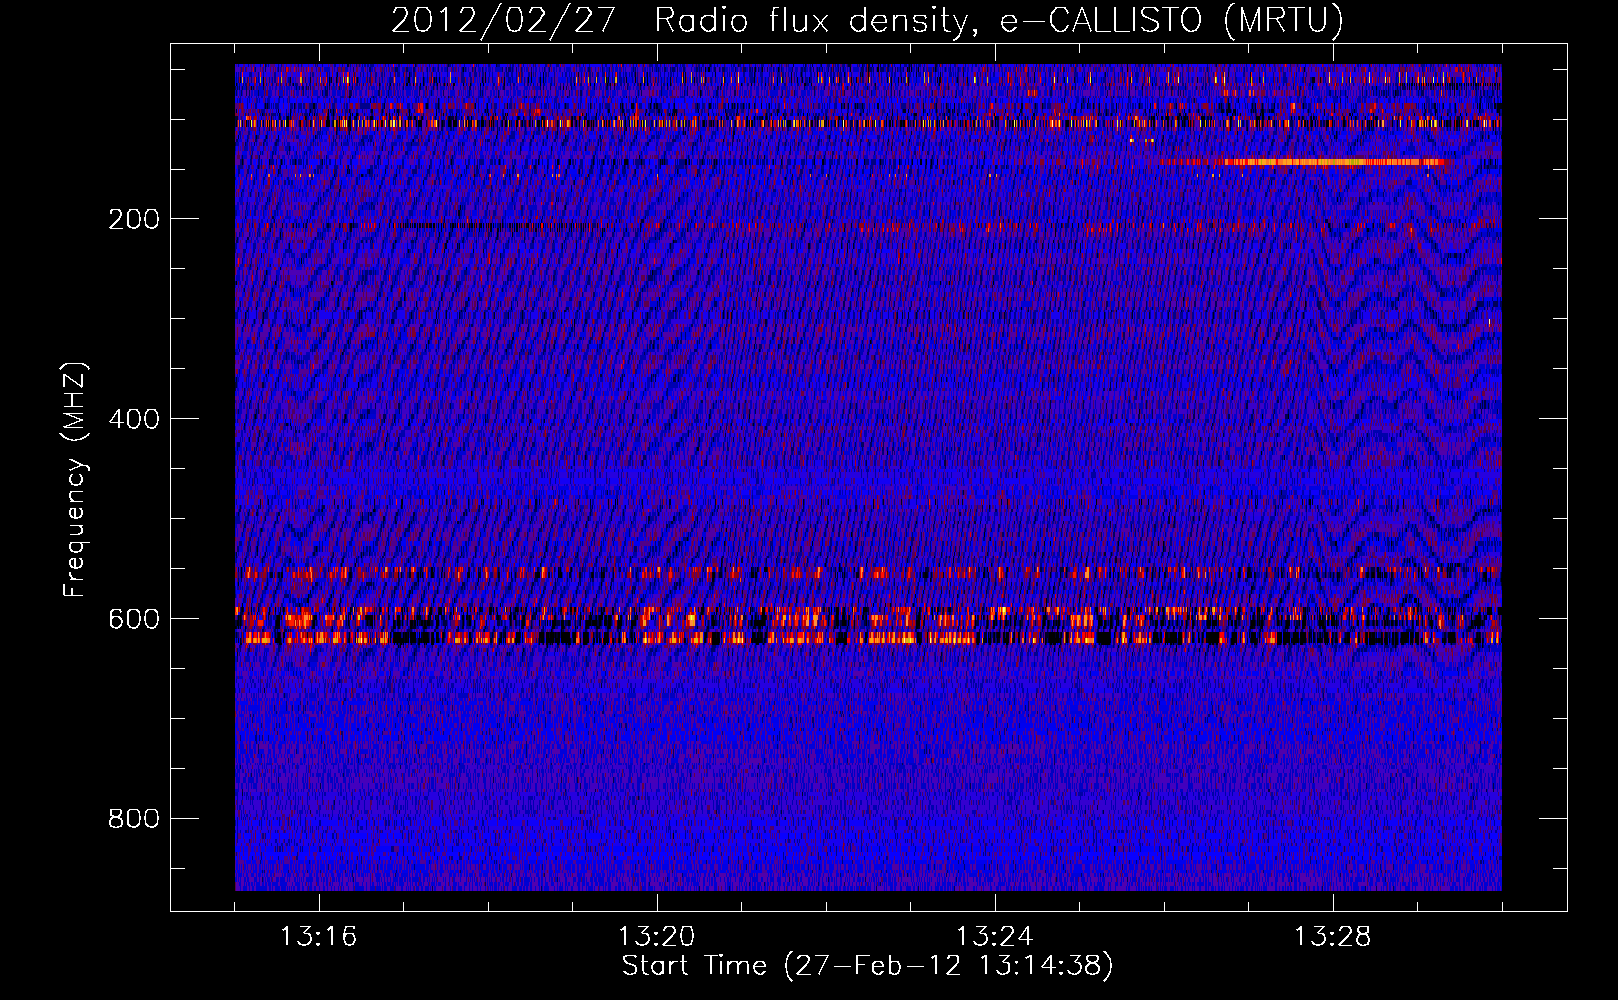Click the 13:16 time tick label
This screenshot has width=1618, height=1000.
coord(319,937)
